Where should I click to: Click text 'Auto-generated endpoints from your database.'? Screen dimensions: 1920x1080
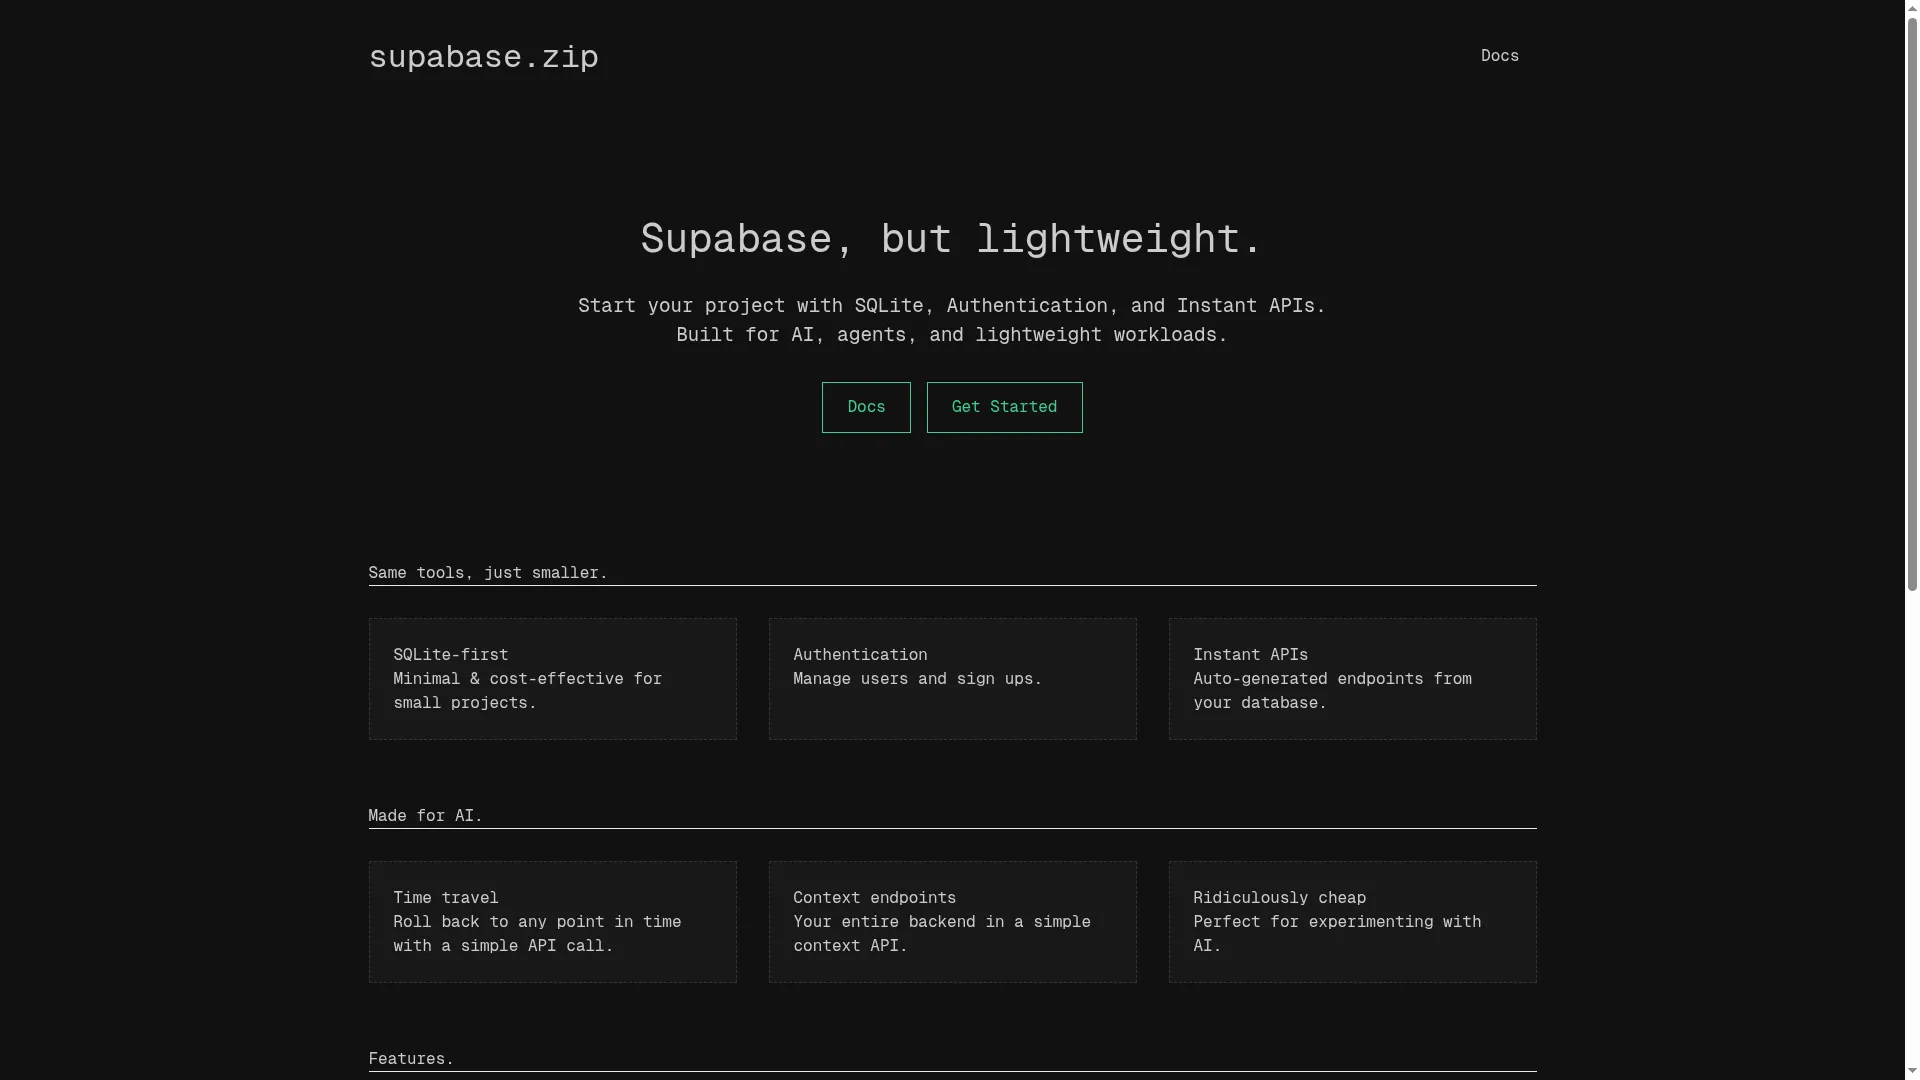pos(1332,691)
